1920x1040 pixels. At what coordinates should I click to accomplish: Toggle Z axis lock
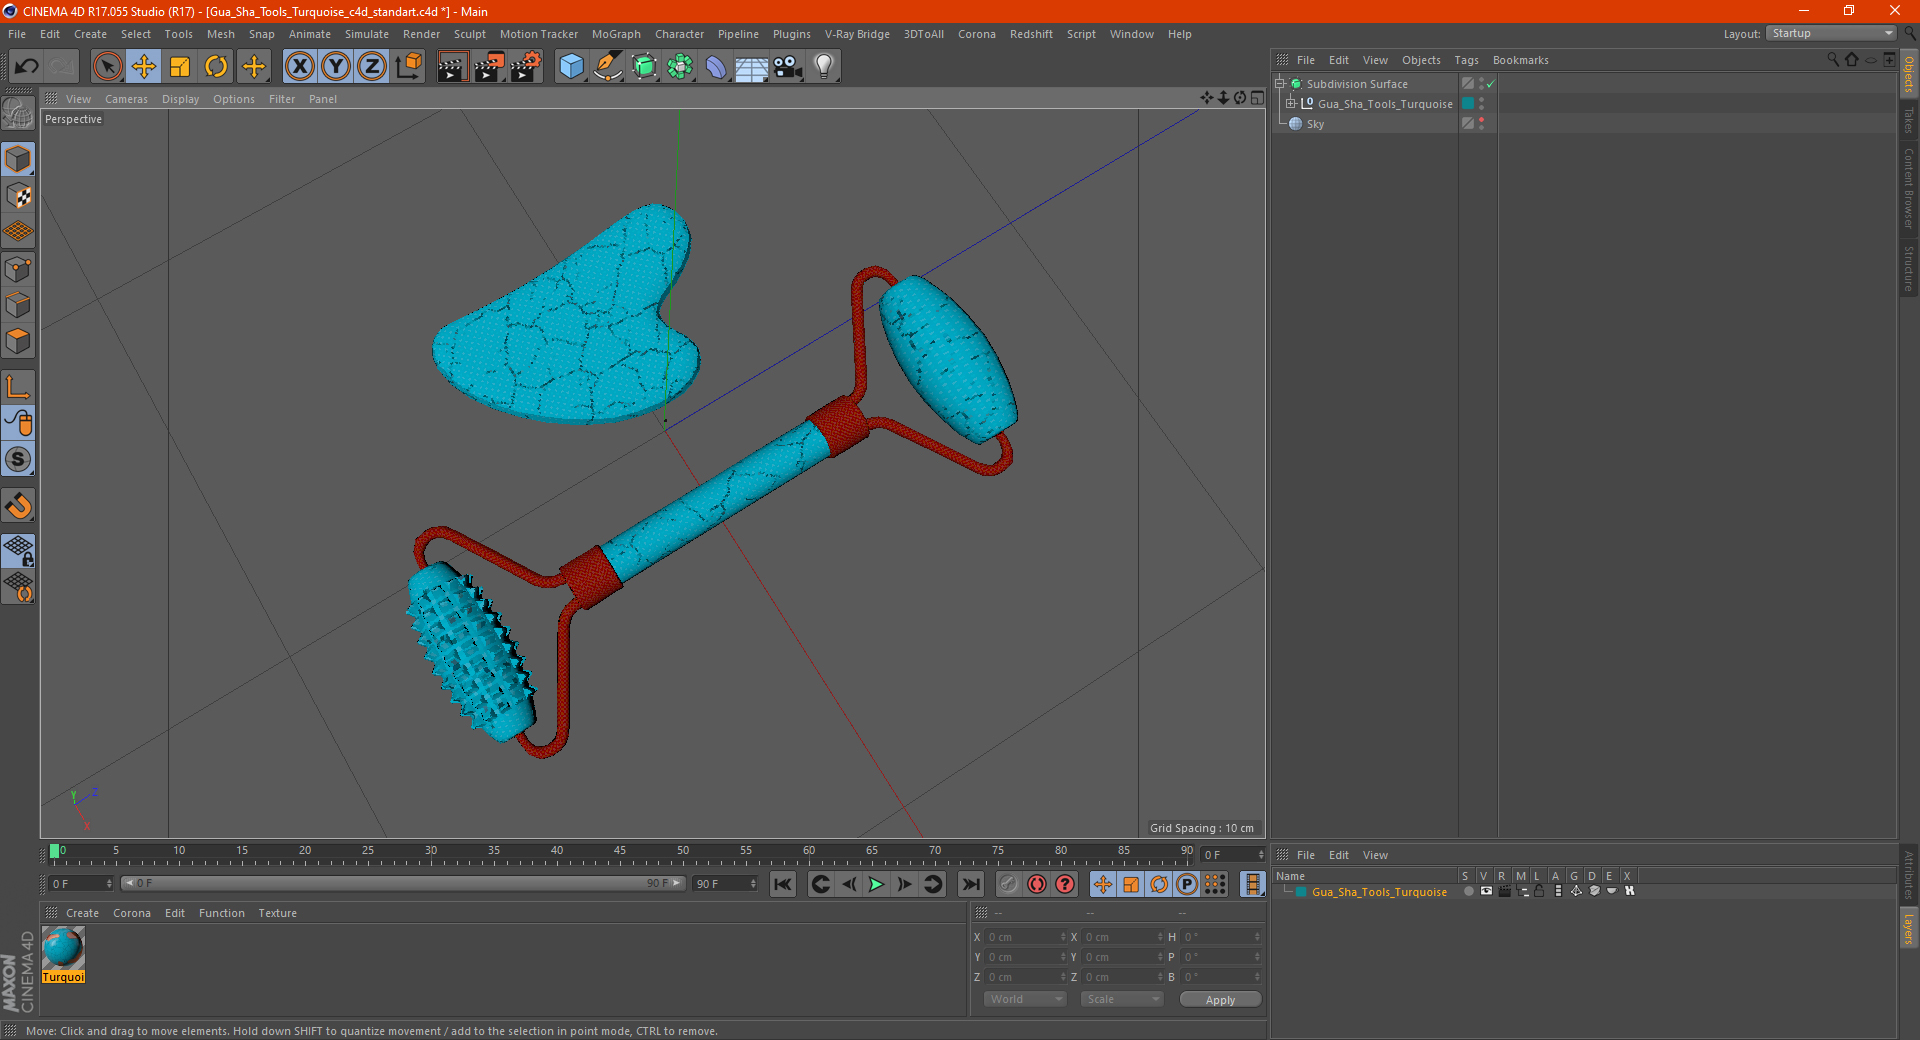point(372,67)
